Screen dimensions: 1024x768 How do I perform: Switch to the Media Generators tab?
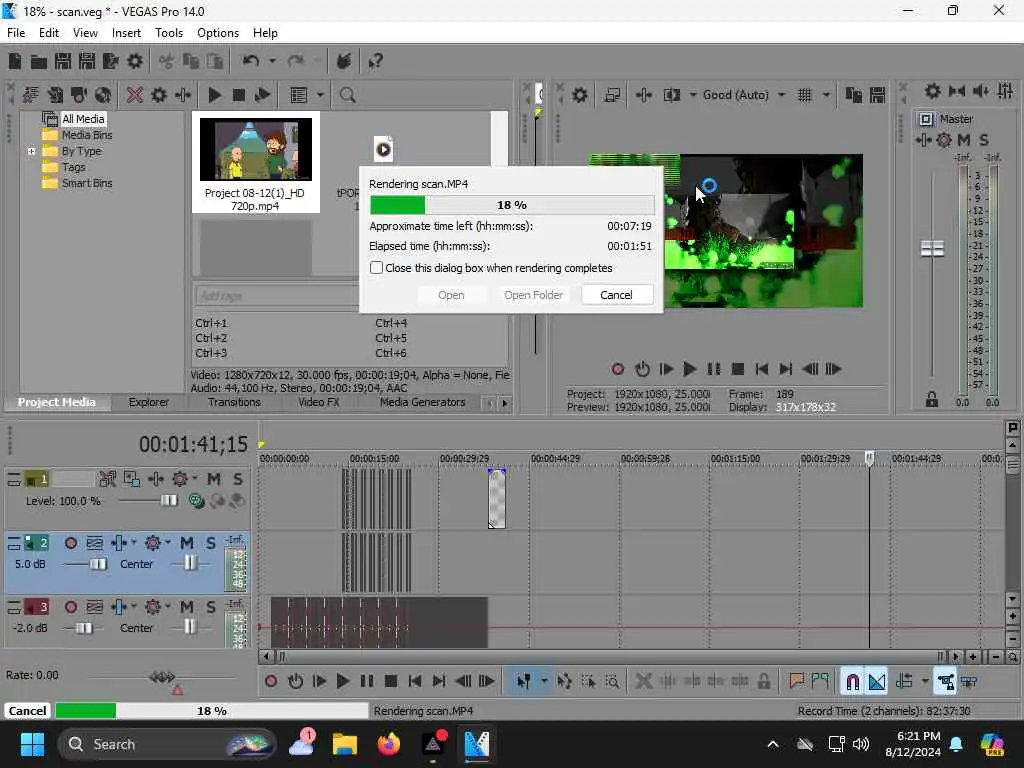[x=423, y=403]
